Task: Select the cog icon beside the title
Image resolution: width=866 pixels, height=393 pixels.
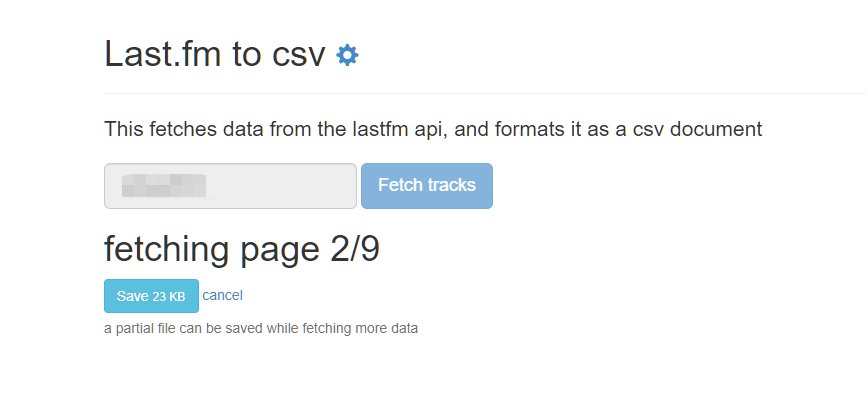Action: click(347, 55)
